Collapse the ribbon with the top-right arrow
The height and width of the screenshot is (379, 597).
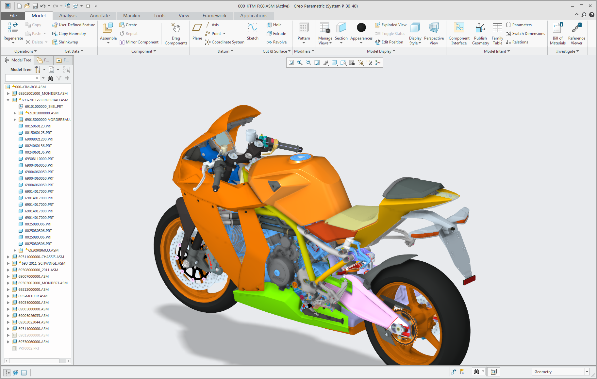(x=576, y=15)
